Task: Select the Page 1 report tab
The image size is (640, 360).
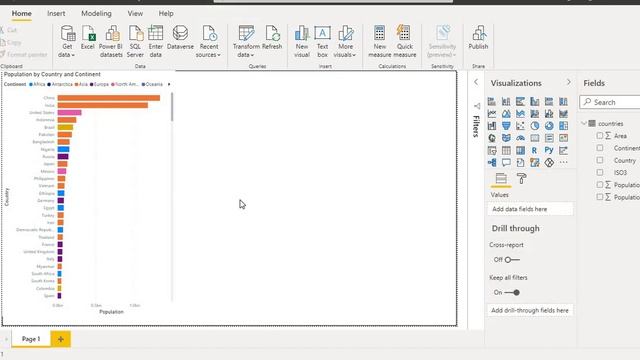Action: (31, 339)
